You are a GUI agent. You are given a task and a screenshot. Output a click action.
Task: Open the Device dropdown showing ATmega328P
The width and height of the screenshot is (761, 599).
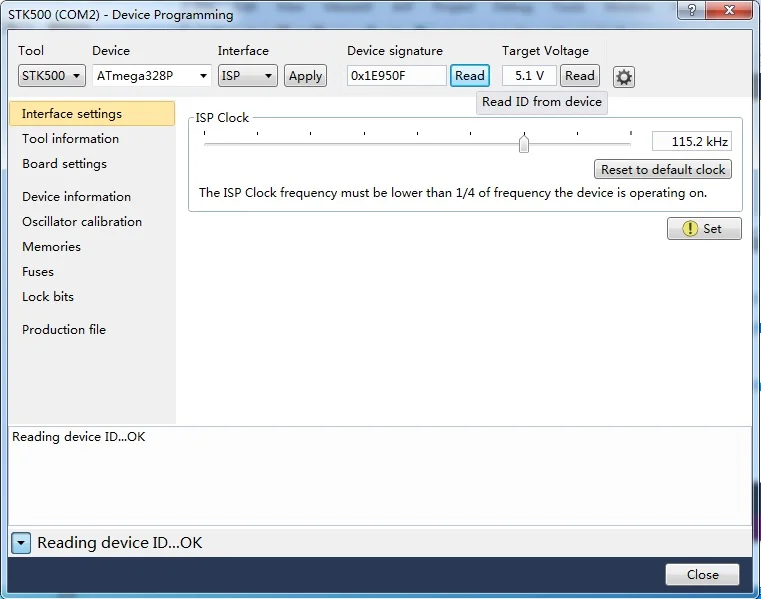pos(151,76)
